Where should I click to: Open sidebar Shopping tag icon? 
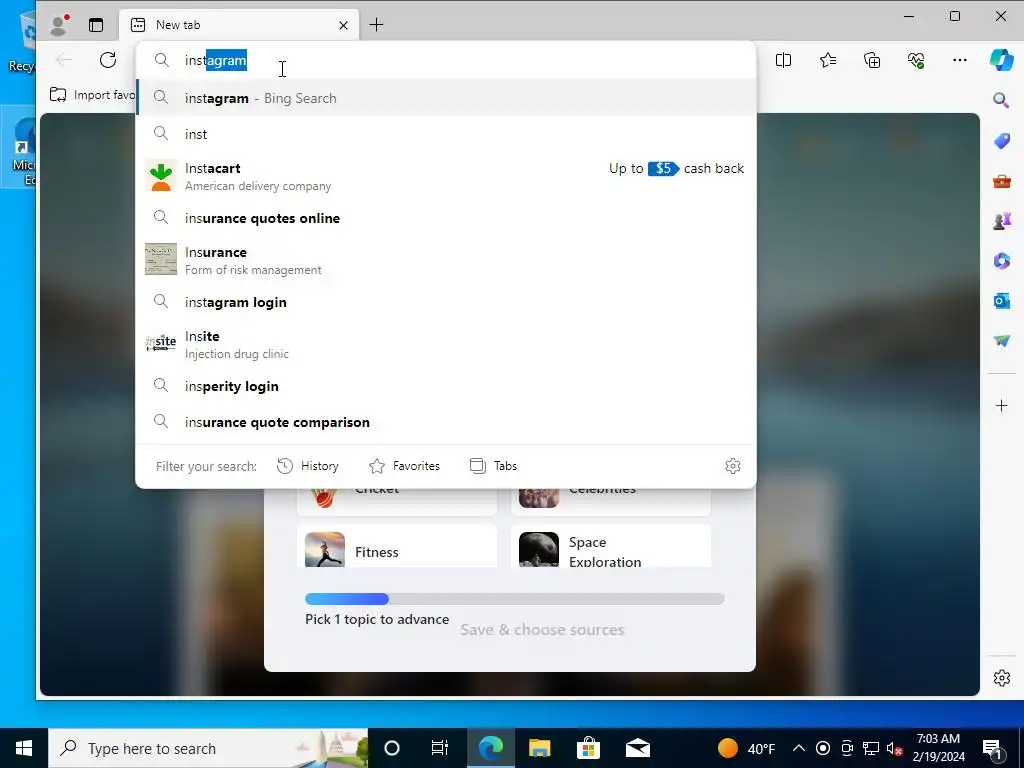tap(1001, 140)
